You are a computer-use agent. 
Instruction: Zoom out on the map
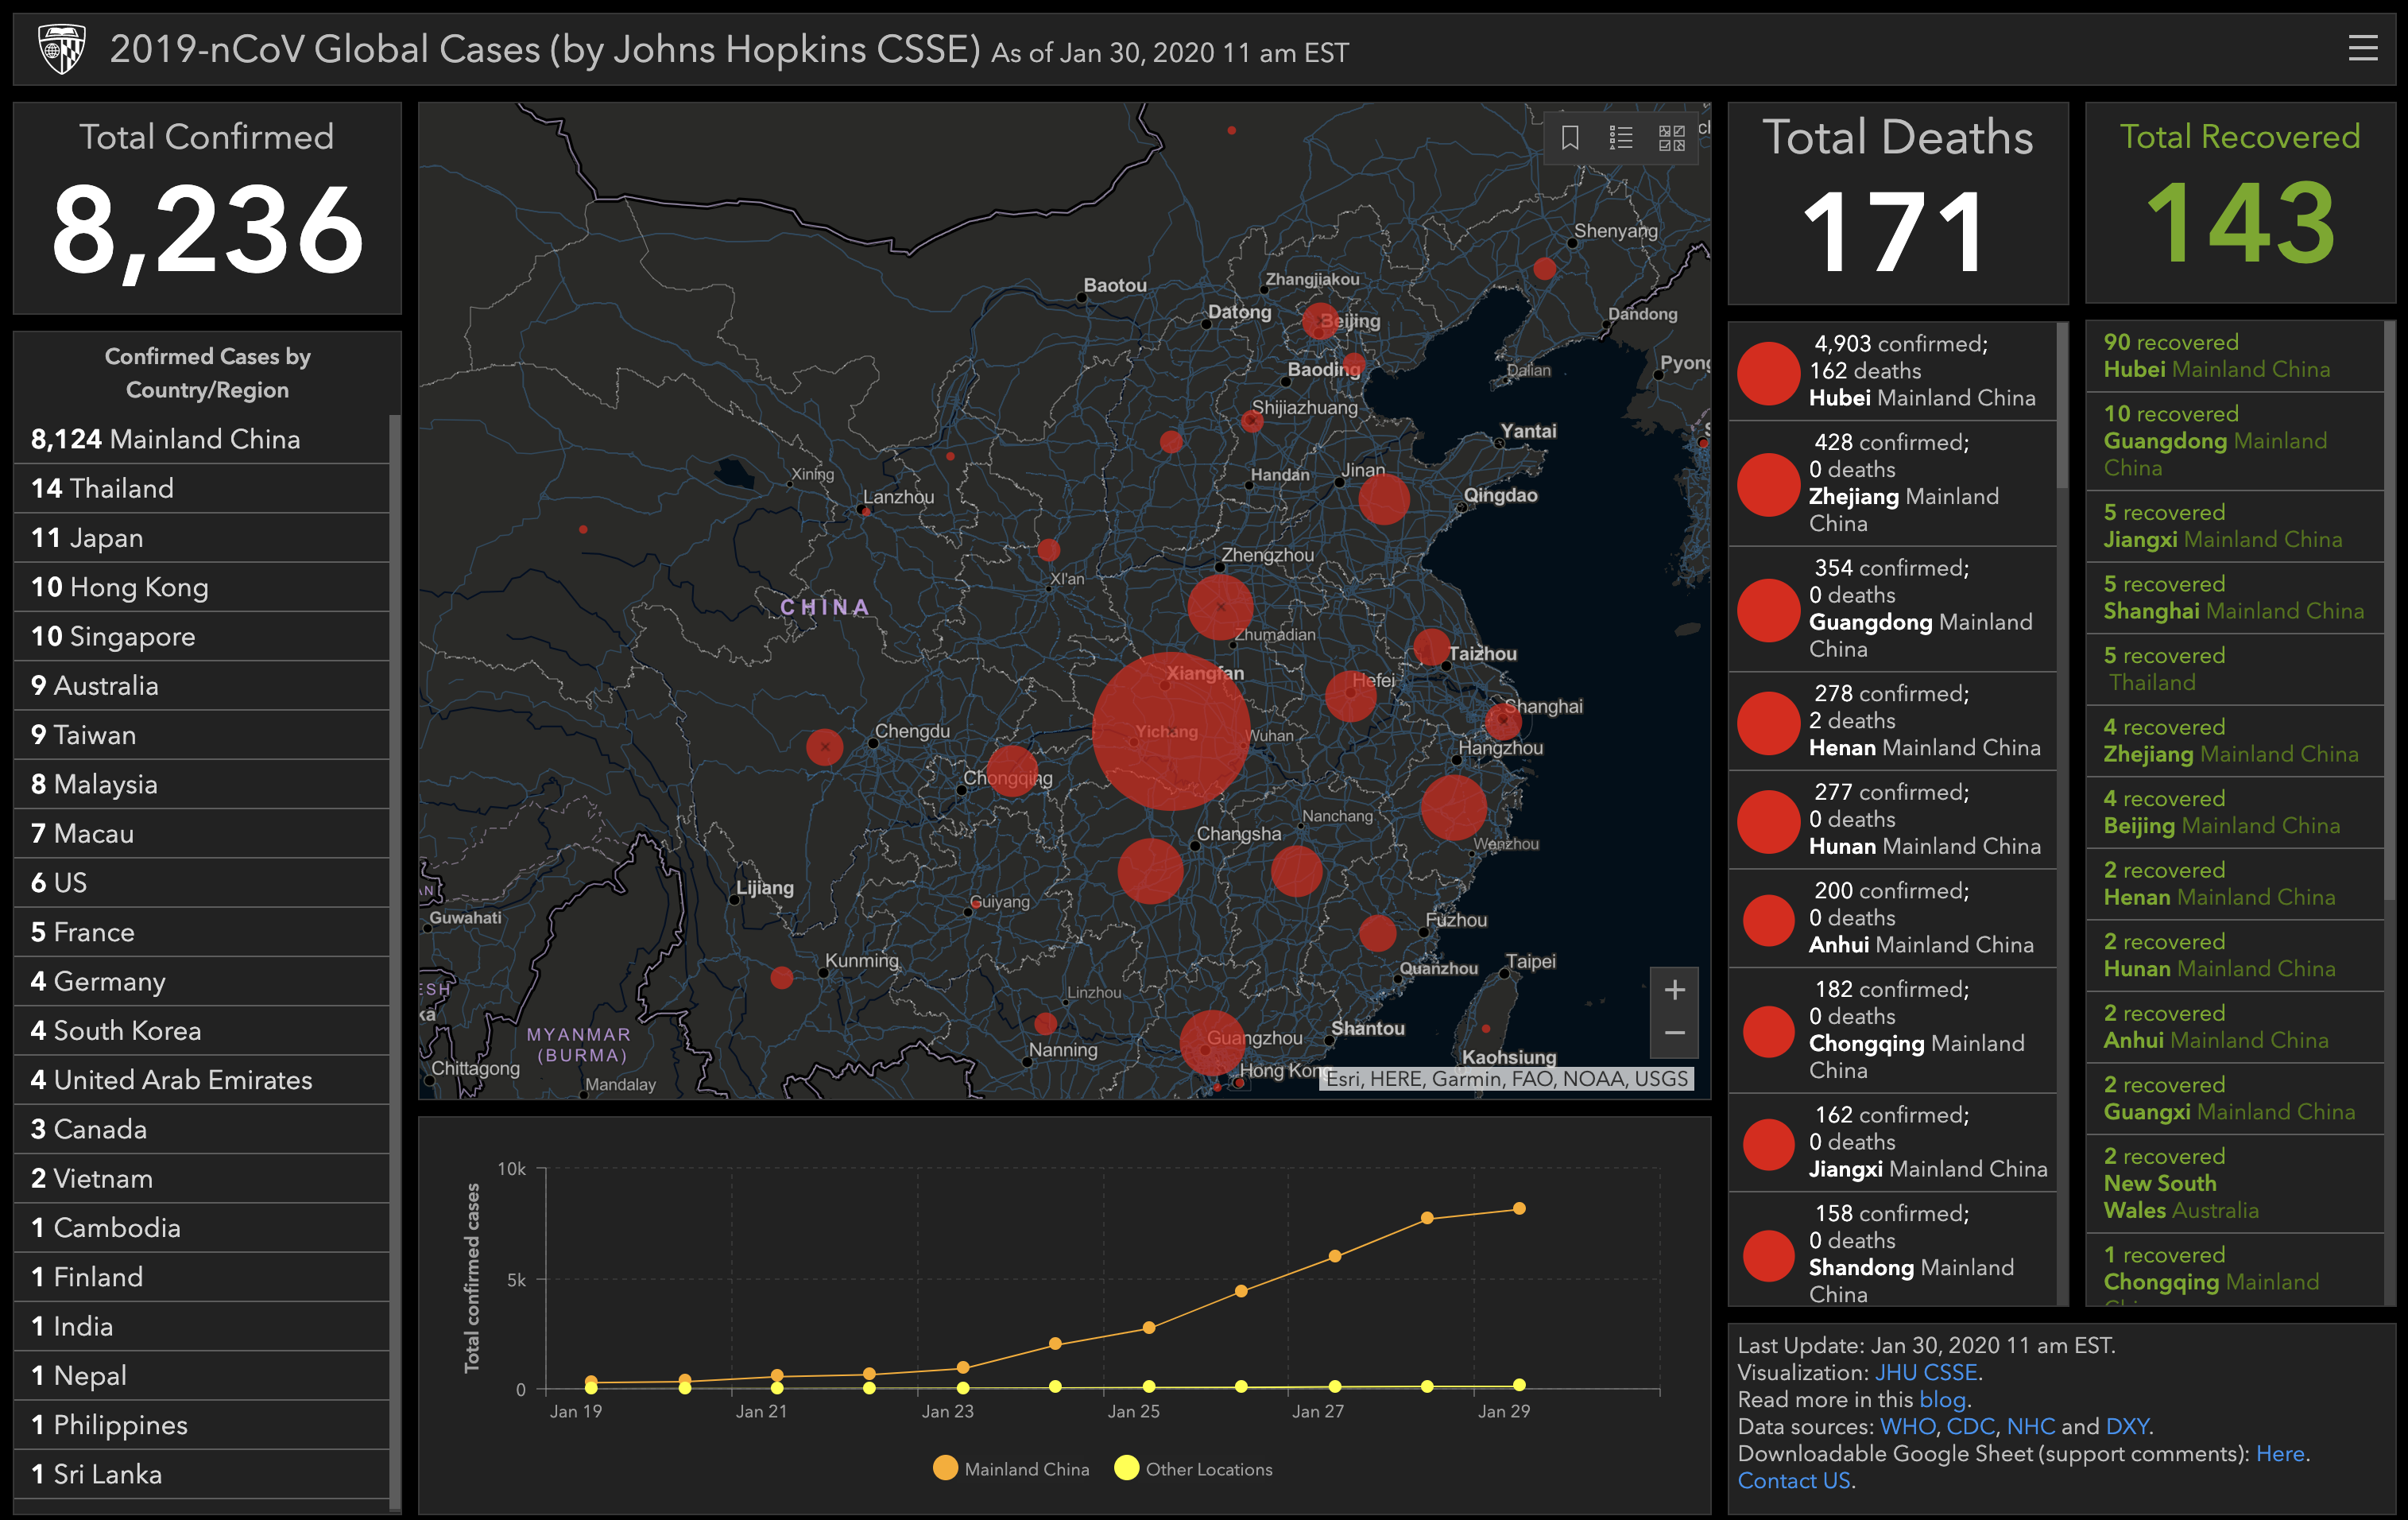tap(1675, 1034)
